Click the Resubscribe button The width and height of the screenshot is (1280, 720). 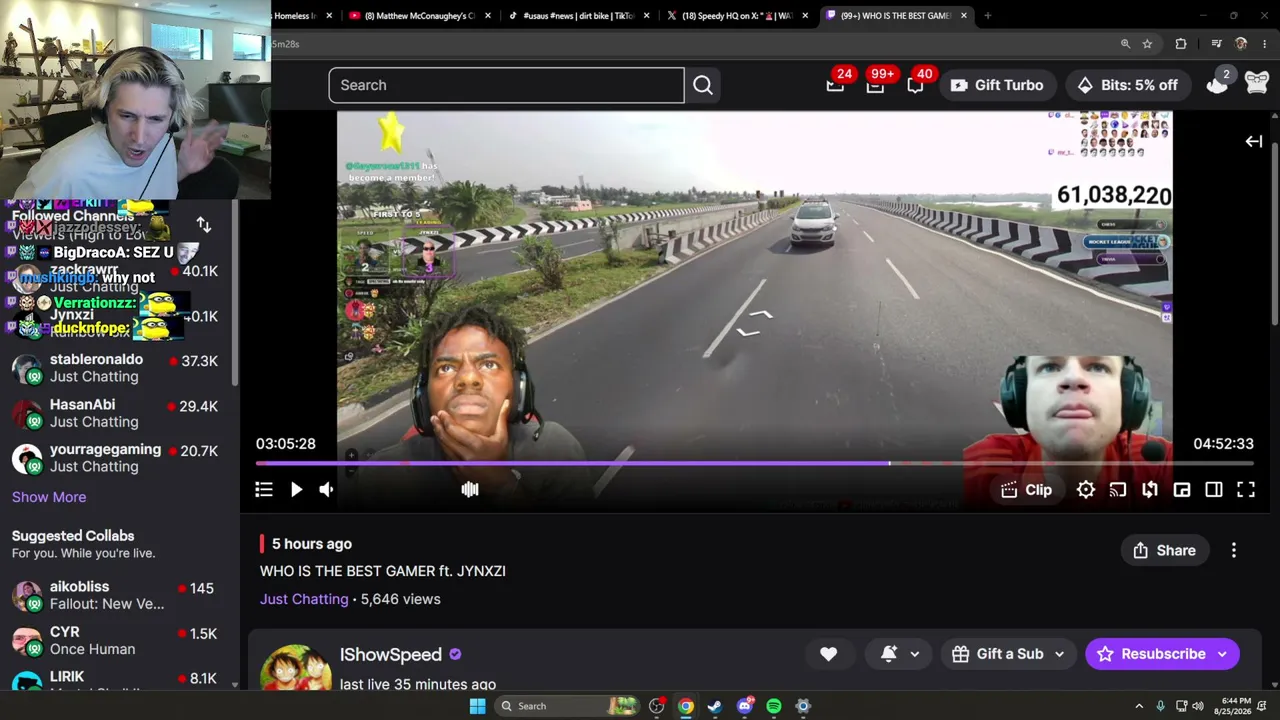coord(1150,654)
